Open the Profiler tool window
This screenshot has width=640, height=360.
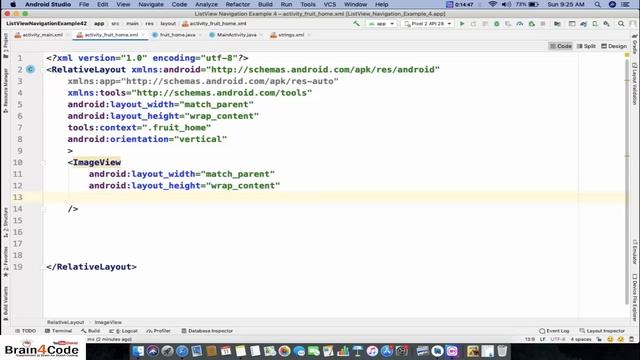pos(158,331)
